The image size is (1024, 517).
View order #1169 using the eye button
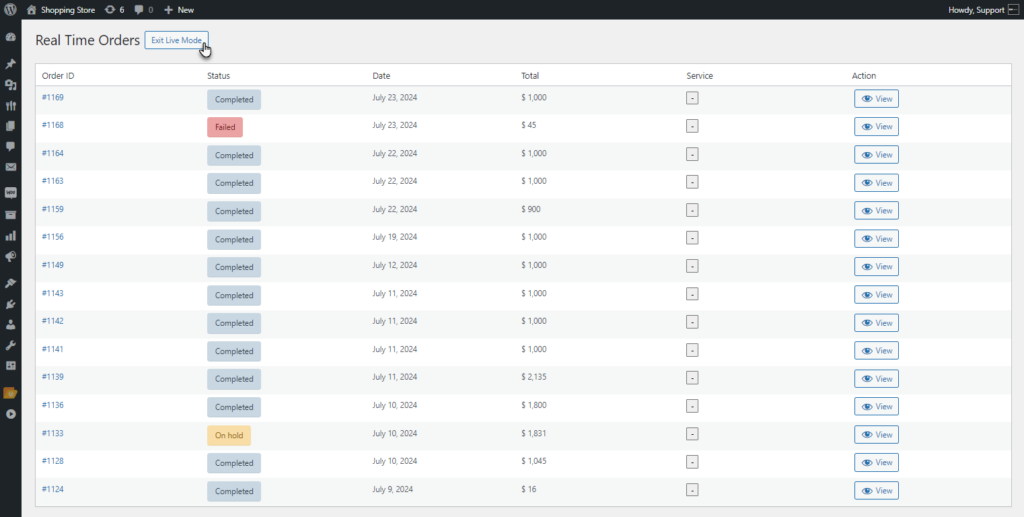point(876,99)
